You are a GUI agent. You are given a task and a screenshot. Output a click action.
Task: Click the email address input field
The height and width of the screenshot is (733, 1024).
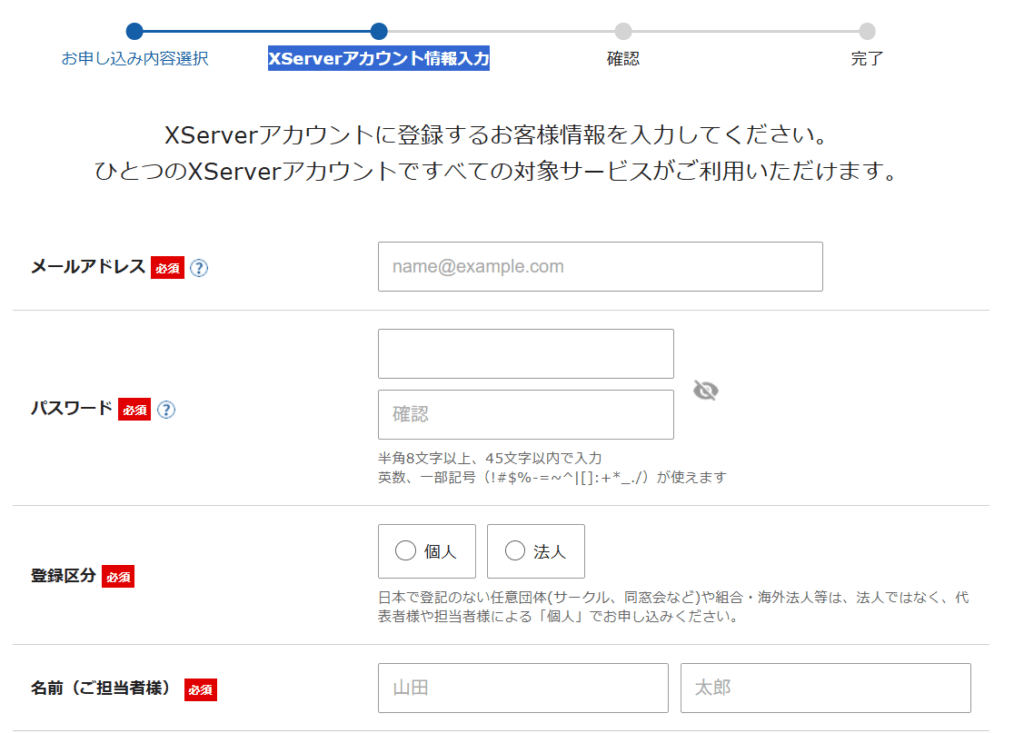(600, 267)
